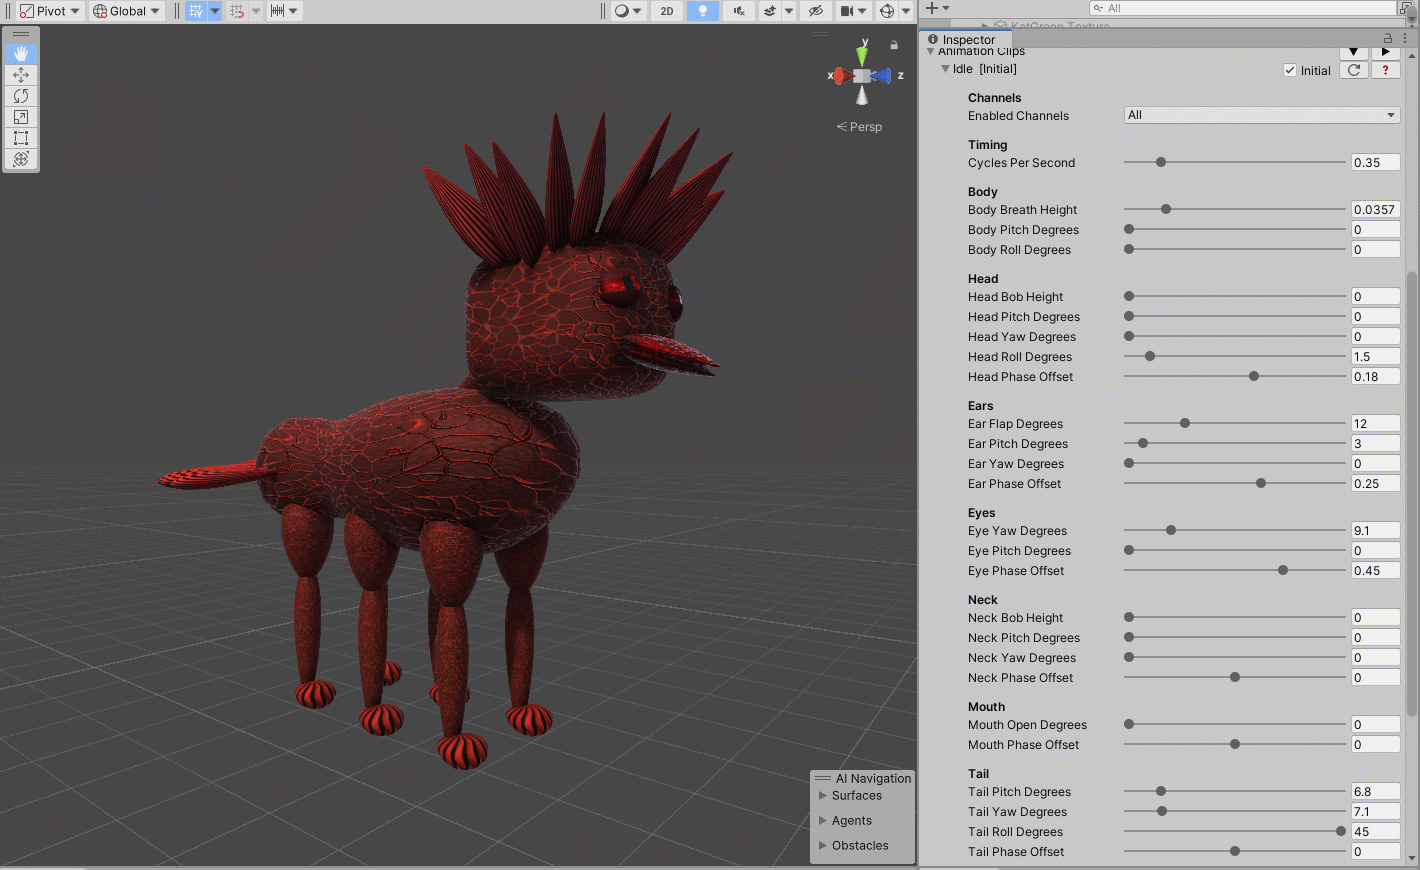Select the Move tool
Image resolution: width=1420 pixels, height=870 pixels.
pos(21,75)
